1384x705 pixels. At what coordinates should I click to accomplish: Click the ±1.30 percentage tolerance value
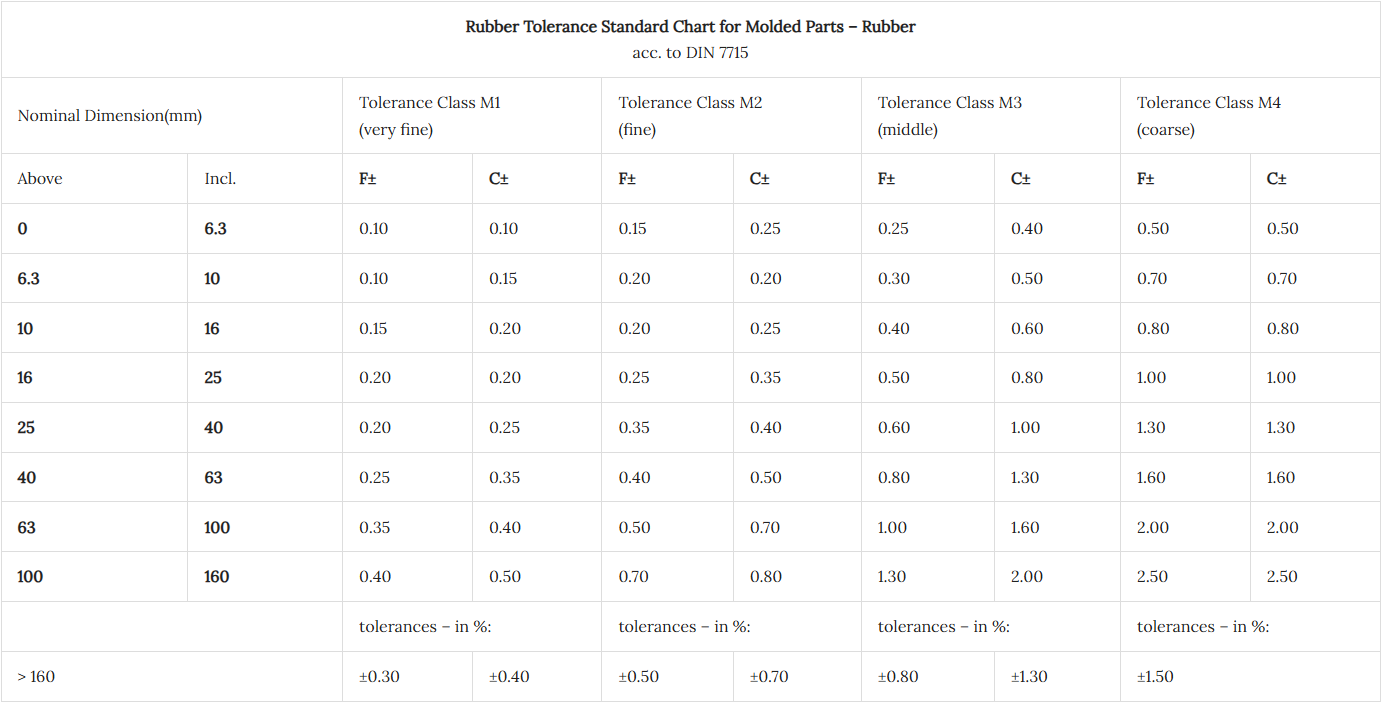coord(1029,677)
